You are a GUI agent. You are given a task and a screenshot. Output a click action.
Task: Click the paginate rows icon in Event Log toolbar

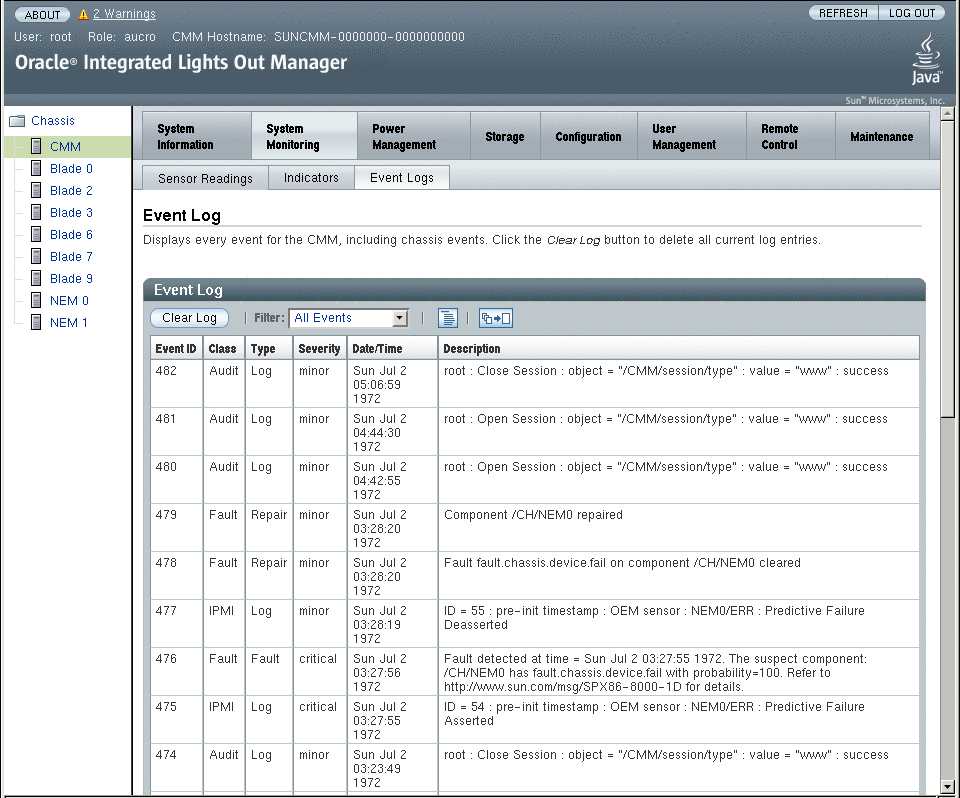pos(448,318)
